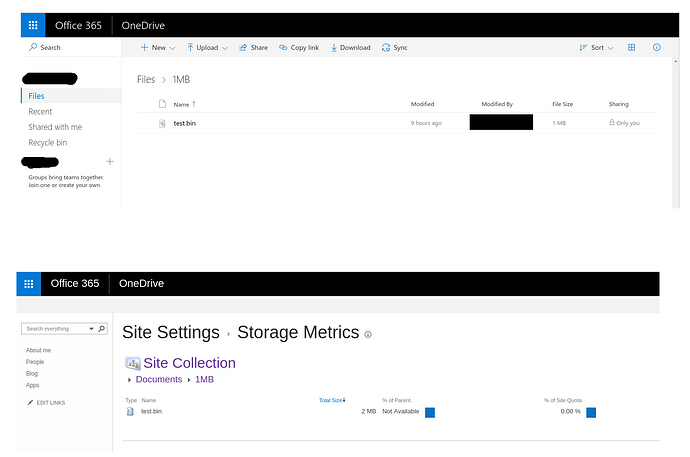Viewport: 690px width, 457px height.
Task: Click the test.bin file icon in Storage Metrics
Action: 130,412
